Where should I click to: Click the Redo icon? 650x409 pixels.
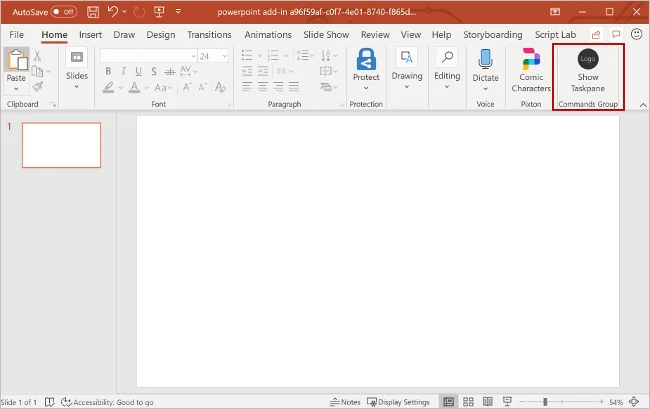tap(139, 12)
